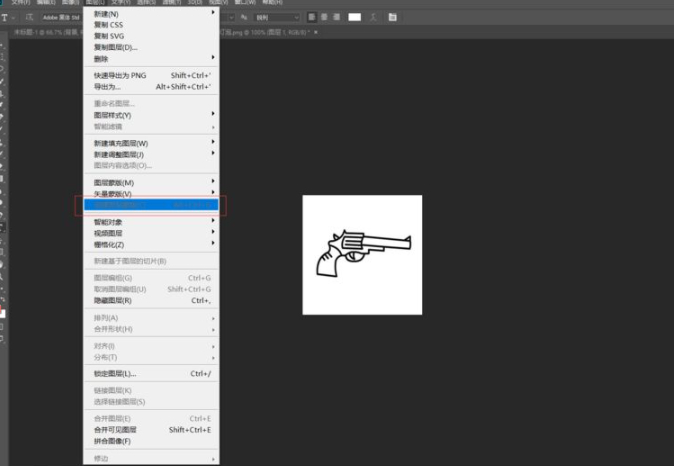The width and height of the screenshot is (674, 466).
Task: Choose 导出为... menu entry
Action: point(151,87)
